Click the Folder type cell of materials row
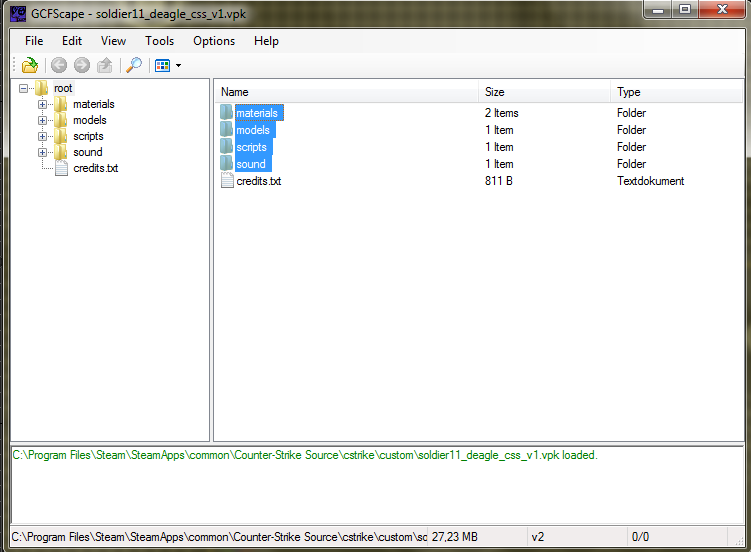Image resolution: width=751 pixels, height=552 pixels. 631,113
